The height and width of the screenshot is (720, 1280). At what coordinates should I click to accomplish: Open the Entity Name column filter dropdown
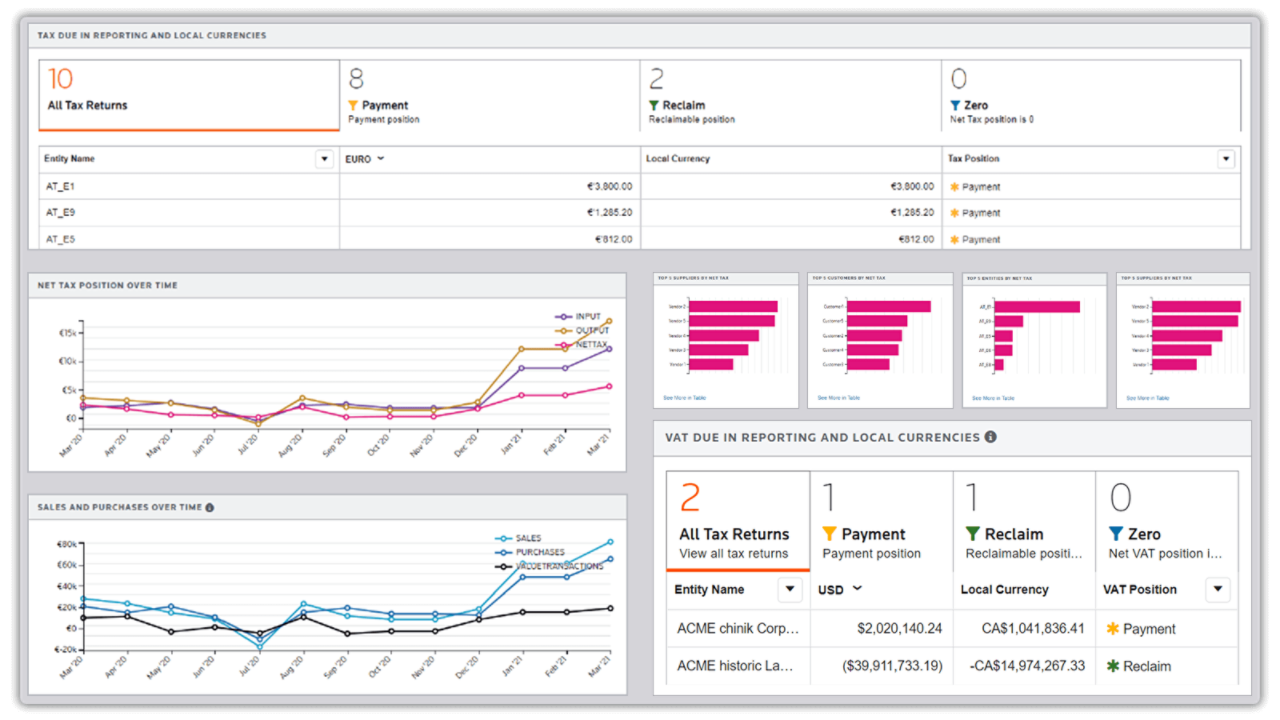coord(324,159)
